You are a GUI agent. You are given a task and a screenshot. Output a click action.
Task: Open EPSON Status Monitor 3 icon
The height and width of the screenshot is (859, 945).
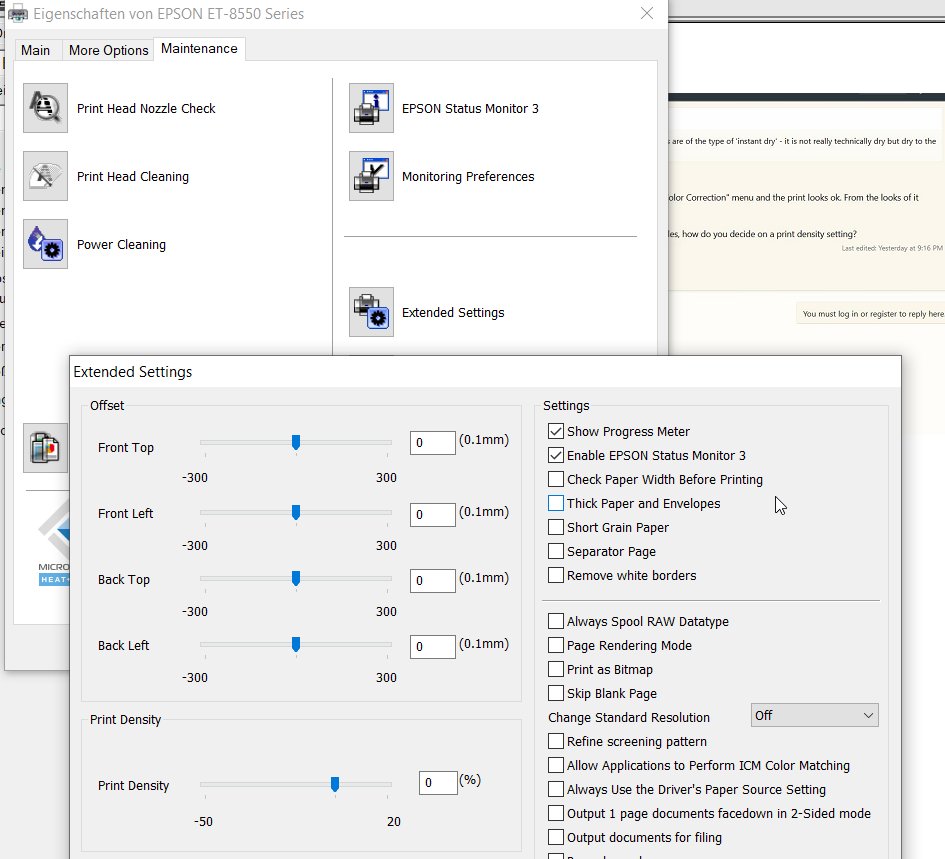point(371,108)
